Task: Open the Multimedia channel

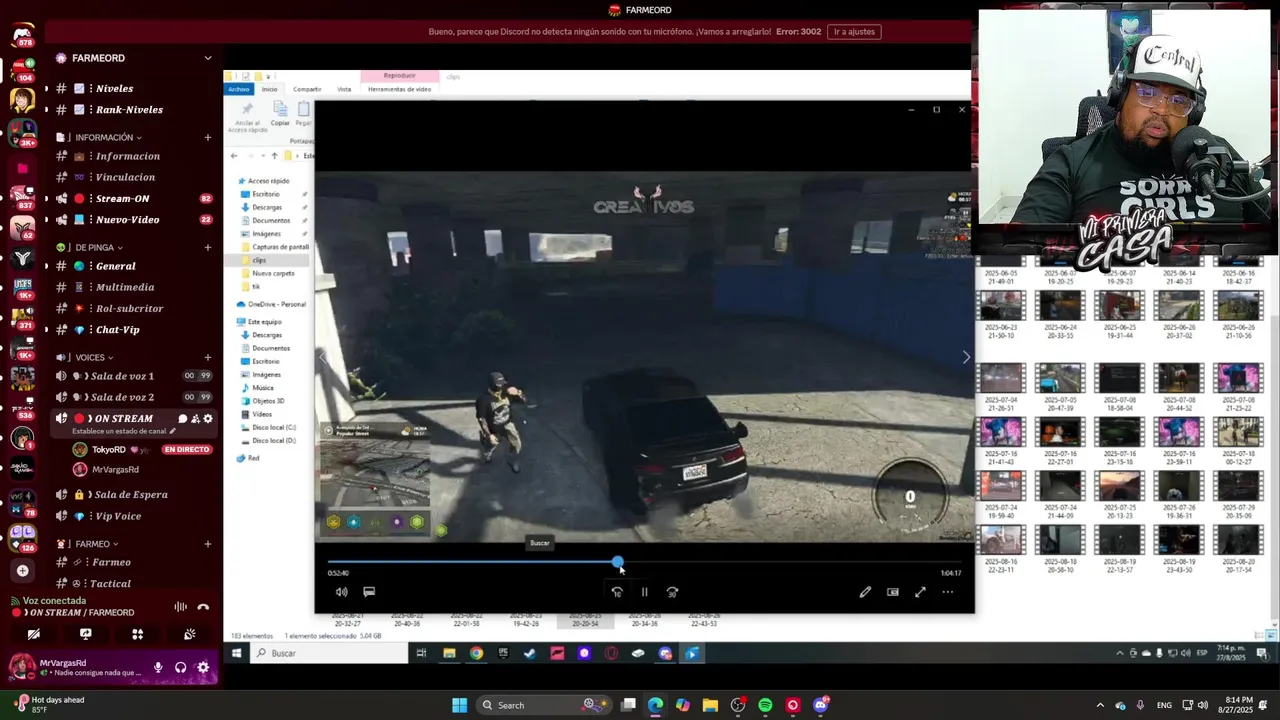Action: click(134, 287)
